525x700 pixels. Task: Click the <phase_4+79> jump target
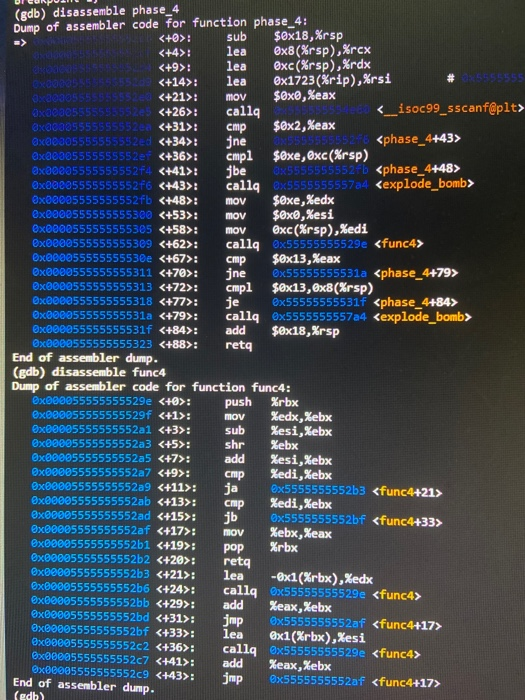(x=416, y=273)
